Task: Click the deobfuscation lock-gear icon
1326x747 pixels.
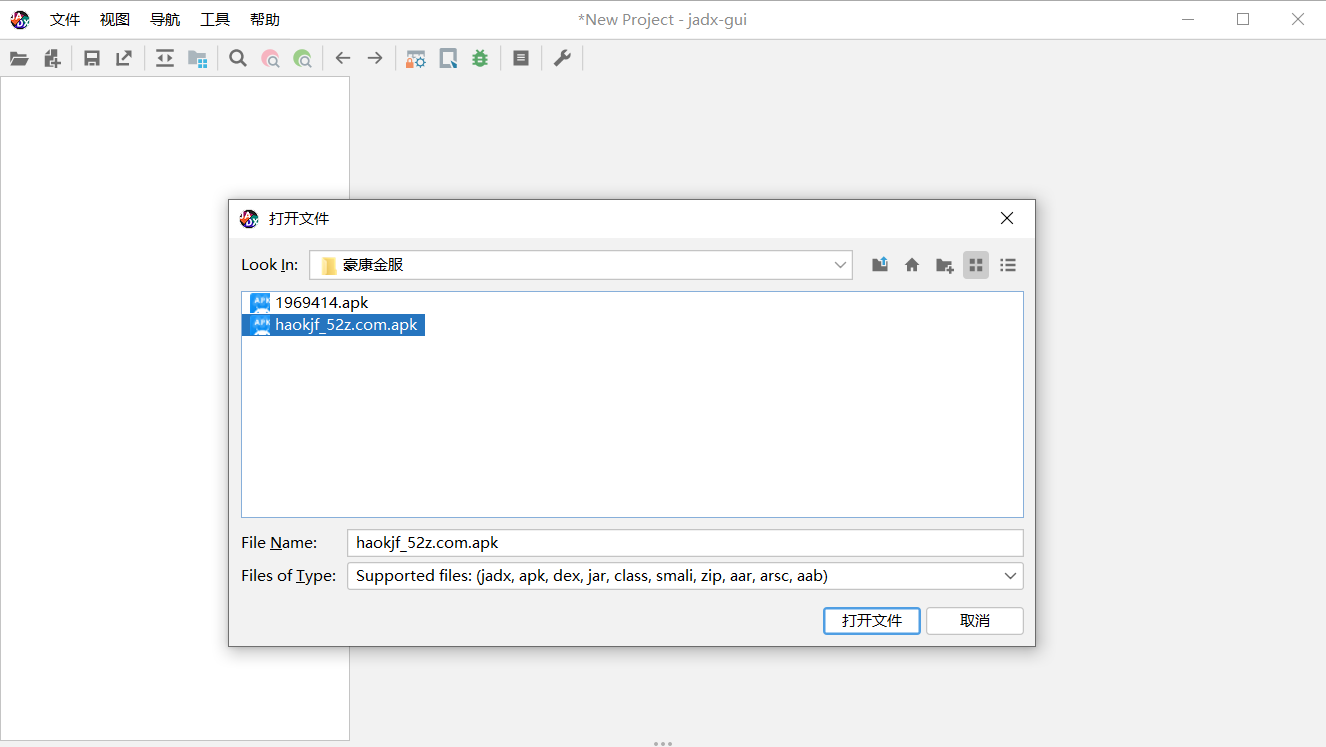Action: coord(416,59)
